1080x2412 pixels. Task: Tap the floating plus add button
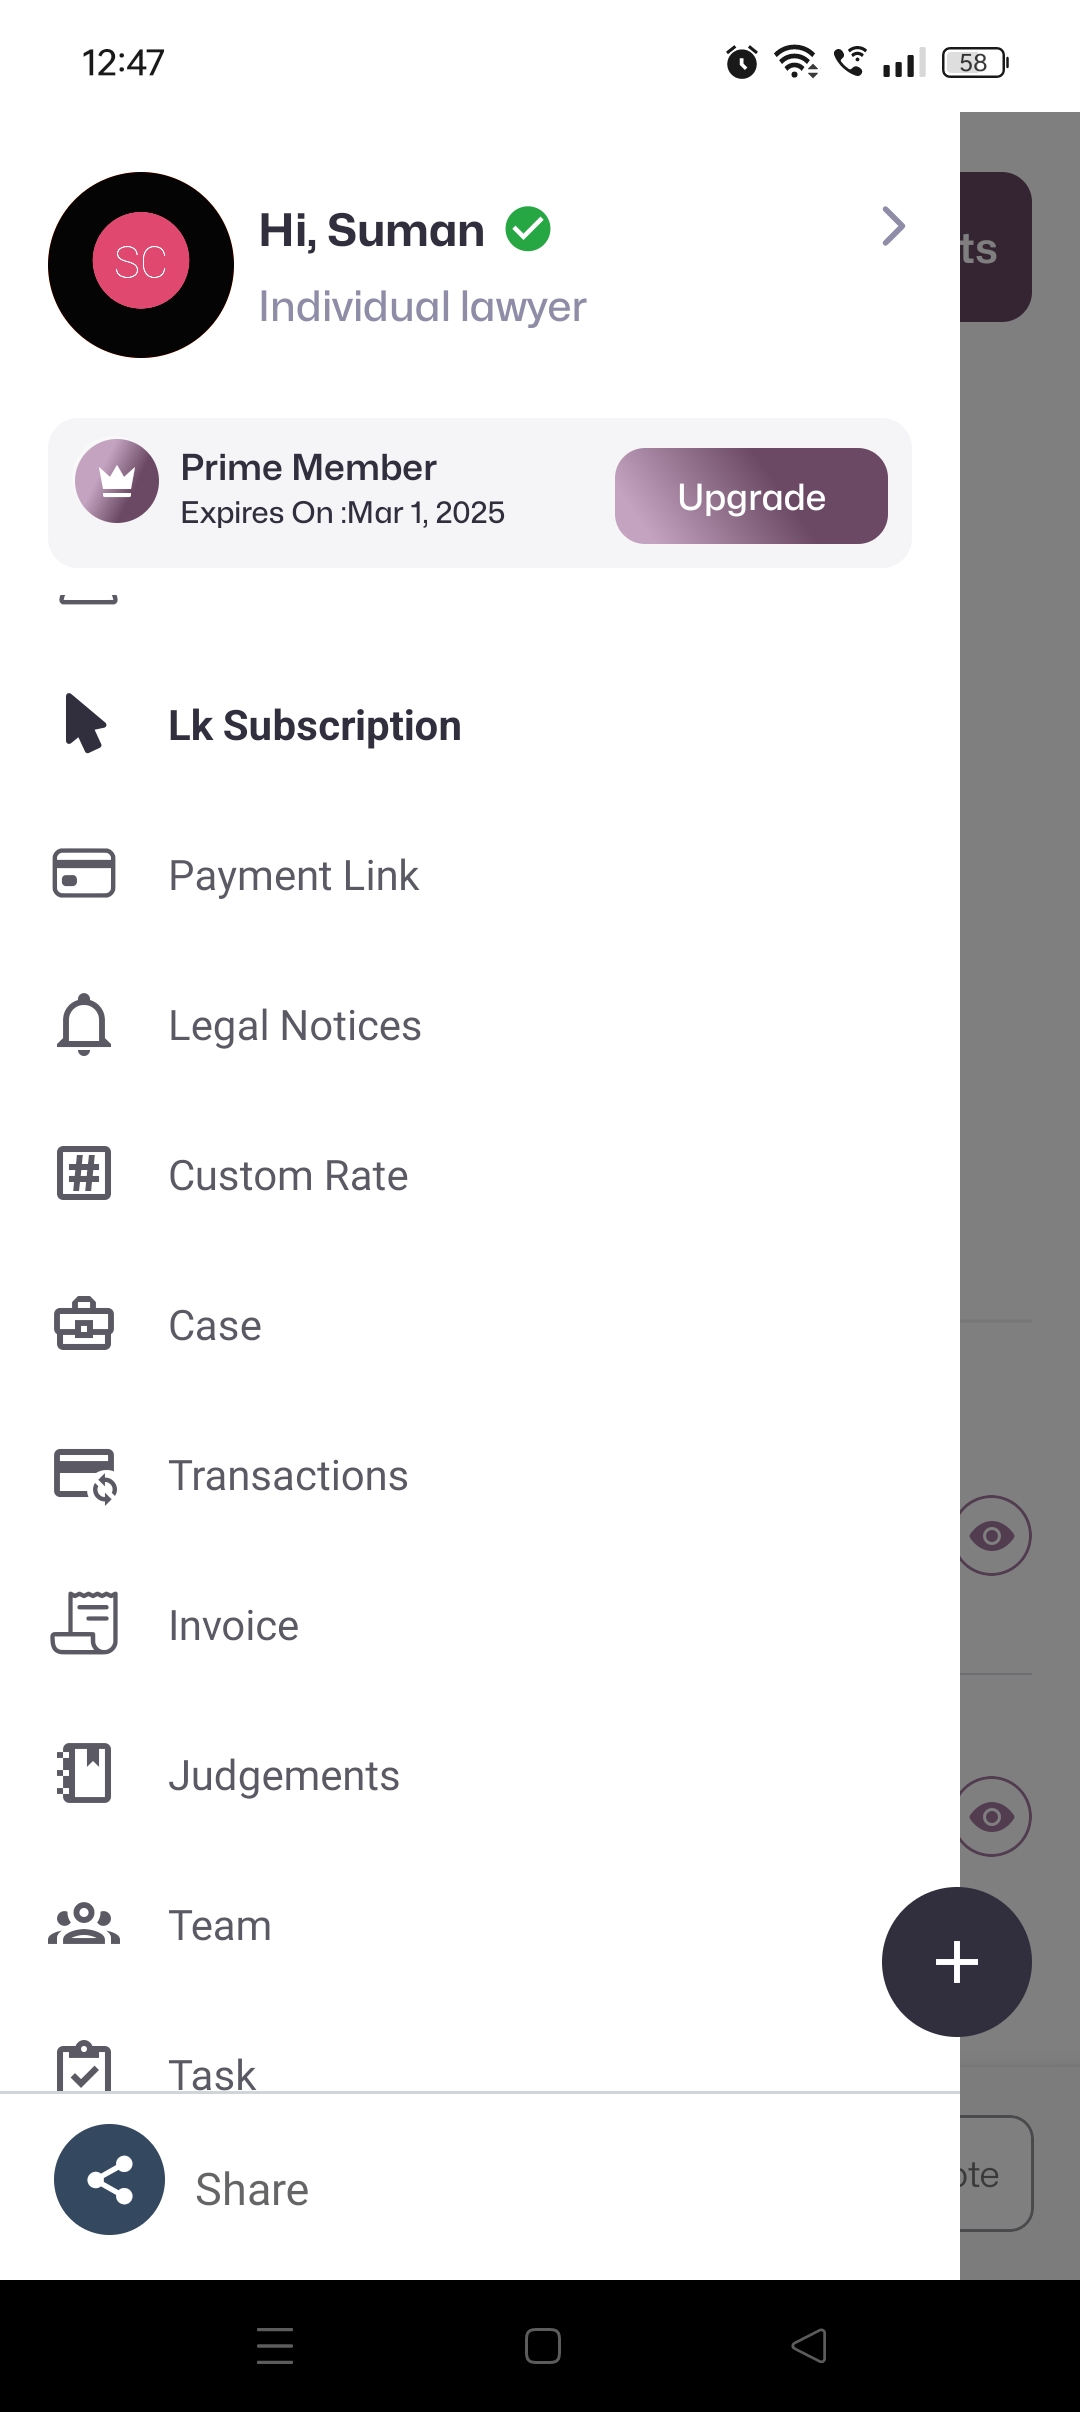[956, 1961]
